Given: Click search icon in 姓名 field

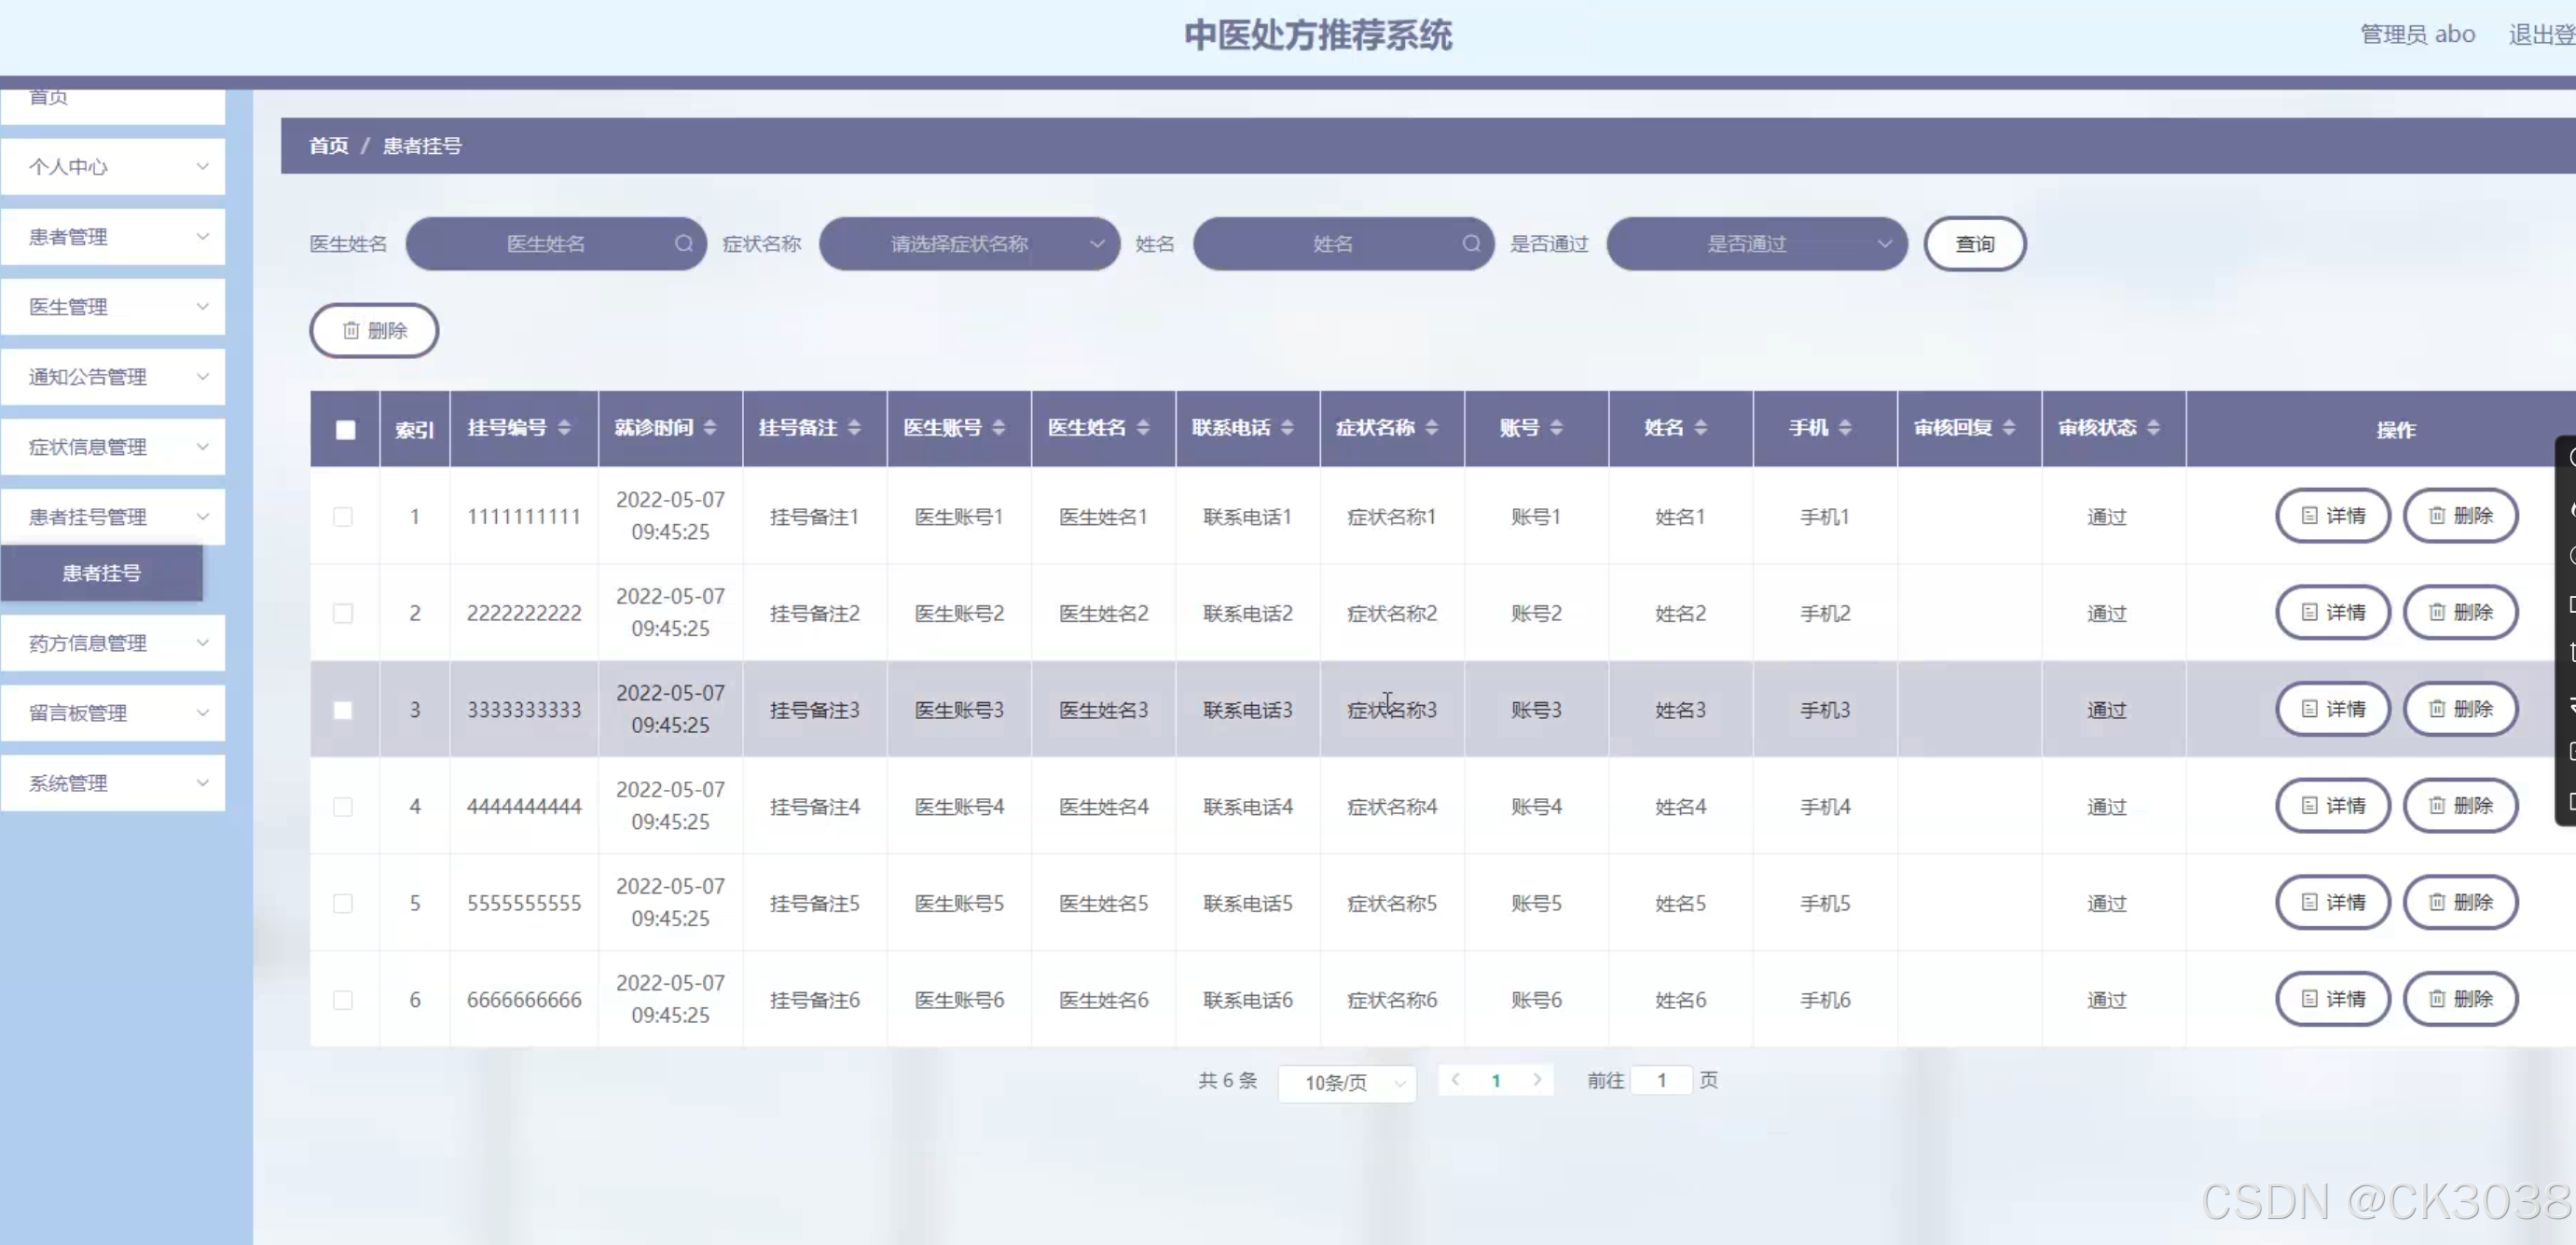Looking at the screenshot, I should (x=1470, y=243).
